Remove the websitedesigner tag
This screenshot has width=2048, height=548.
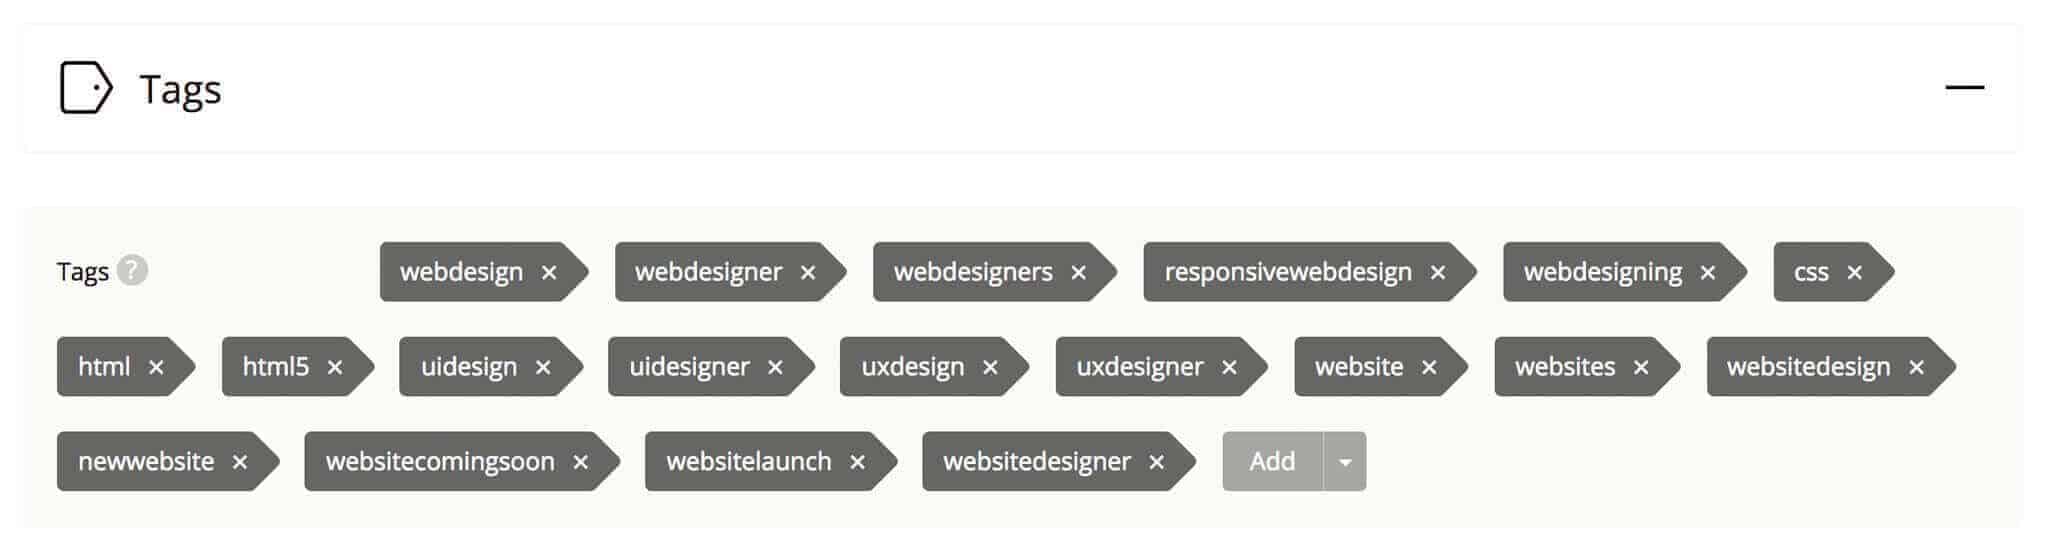point(1156,462)
